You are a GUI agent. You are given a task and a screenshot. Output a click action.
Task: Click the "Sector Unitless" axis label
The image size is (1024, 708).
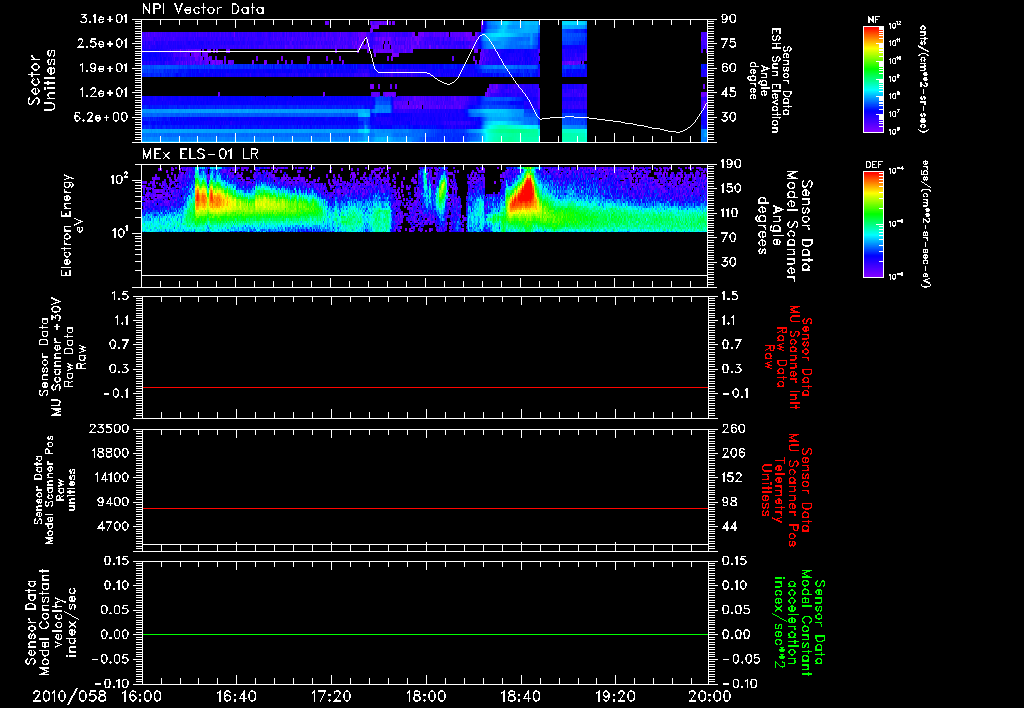42,80
